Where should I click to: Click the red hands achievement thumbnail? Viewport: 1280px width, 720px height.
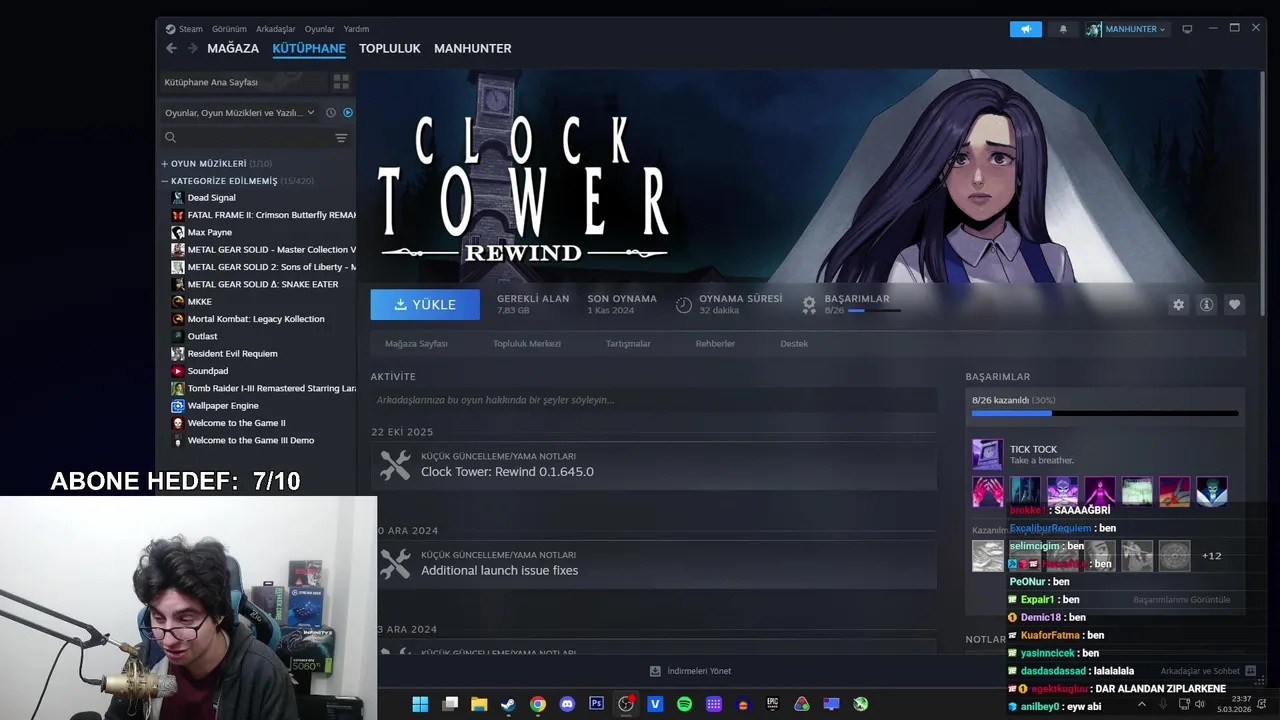coord(988,492)
